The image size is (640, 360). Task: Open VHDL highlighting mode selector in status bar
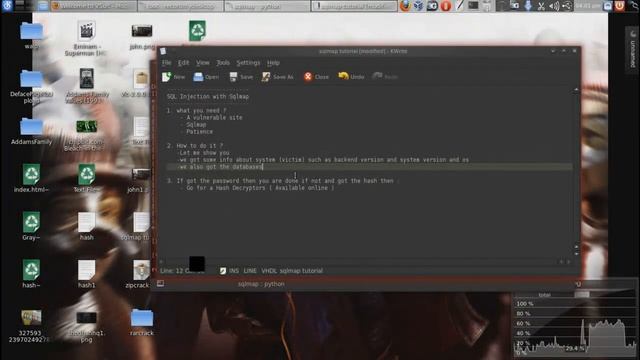[x=269, y=271]
